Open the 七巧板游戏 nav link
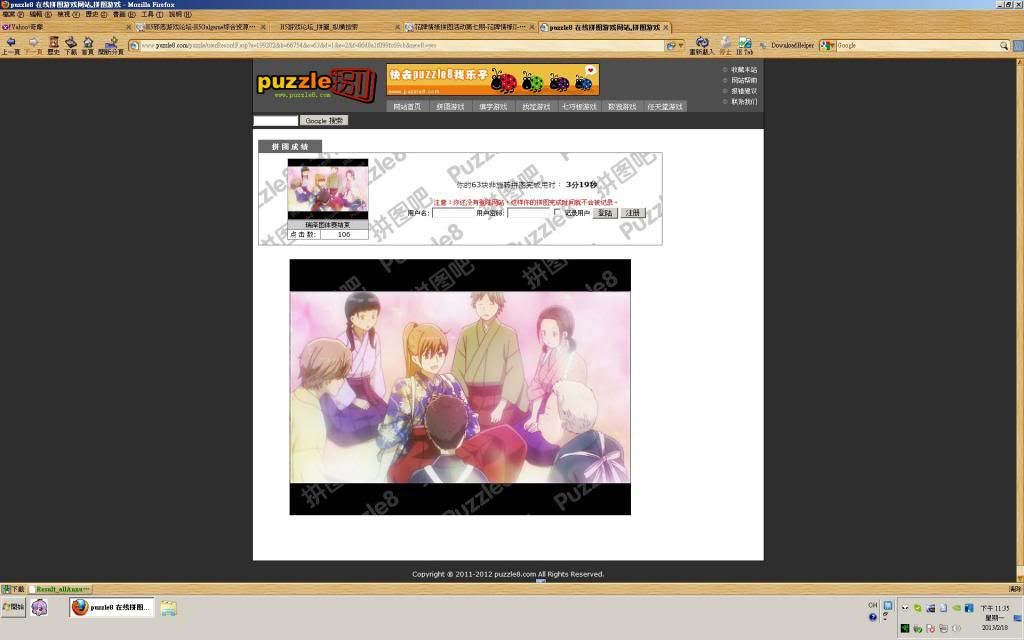Screen dimensions: 1024x640 579,106
